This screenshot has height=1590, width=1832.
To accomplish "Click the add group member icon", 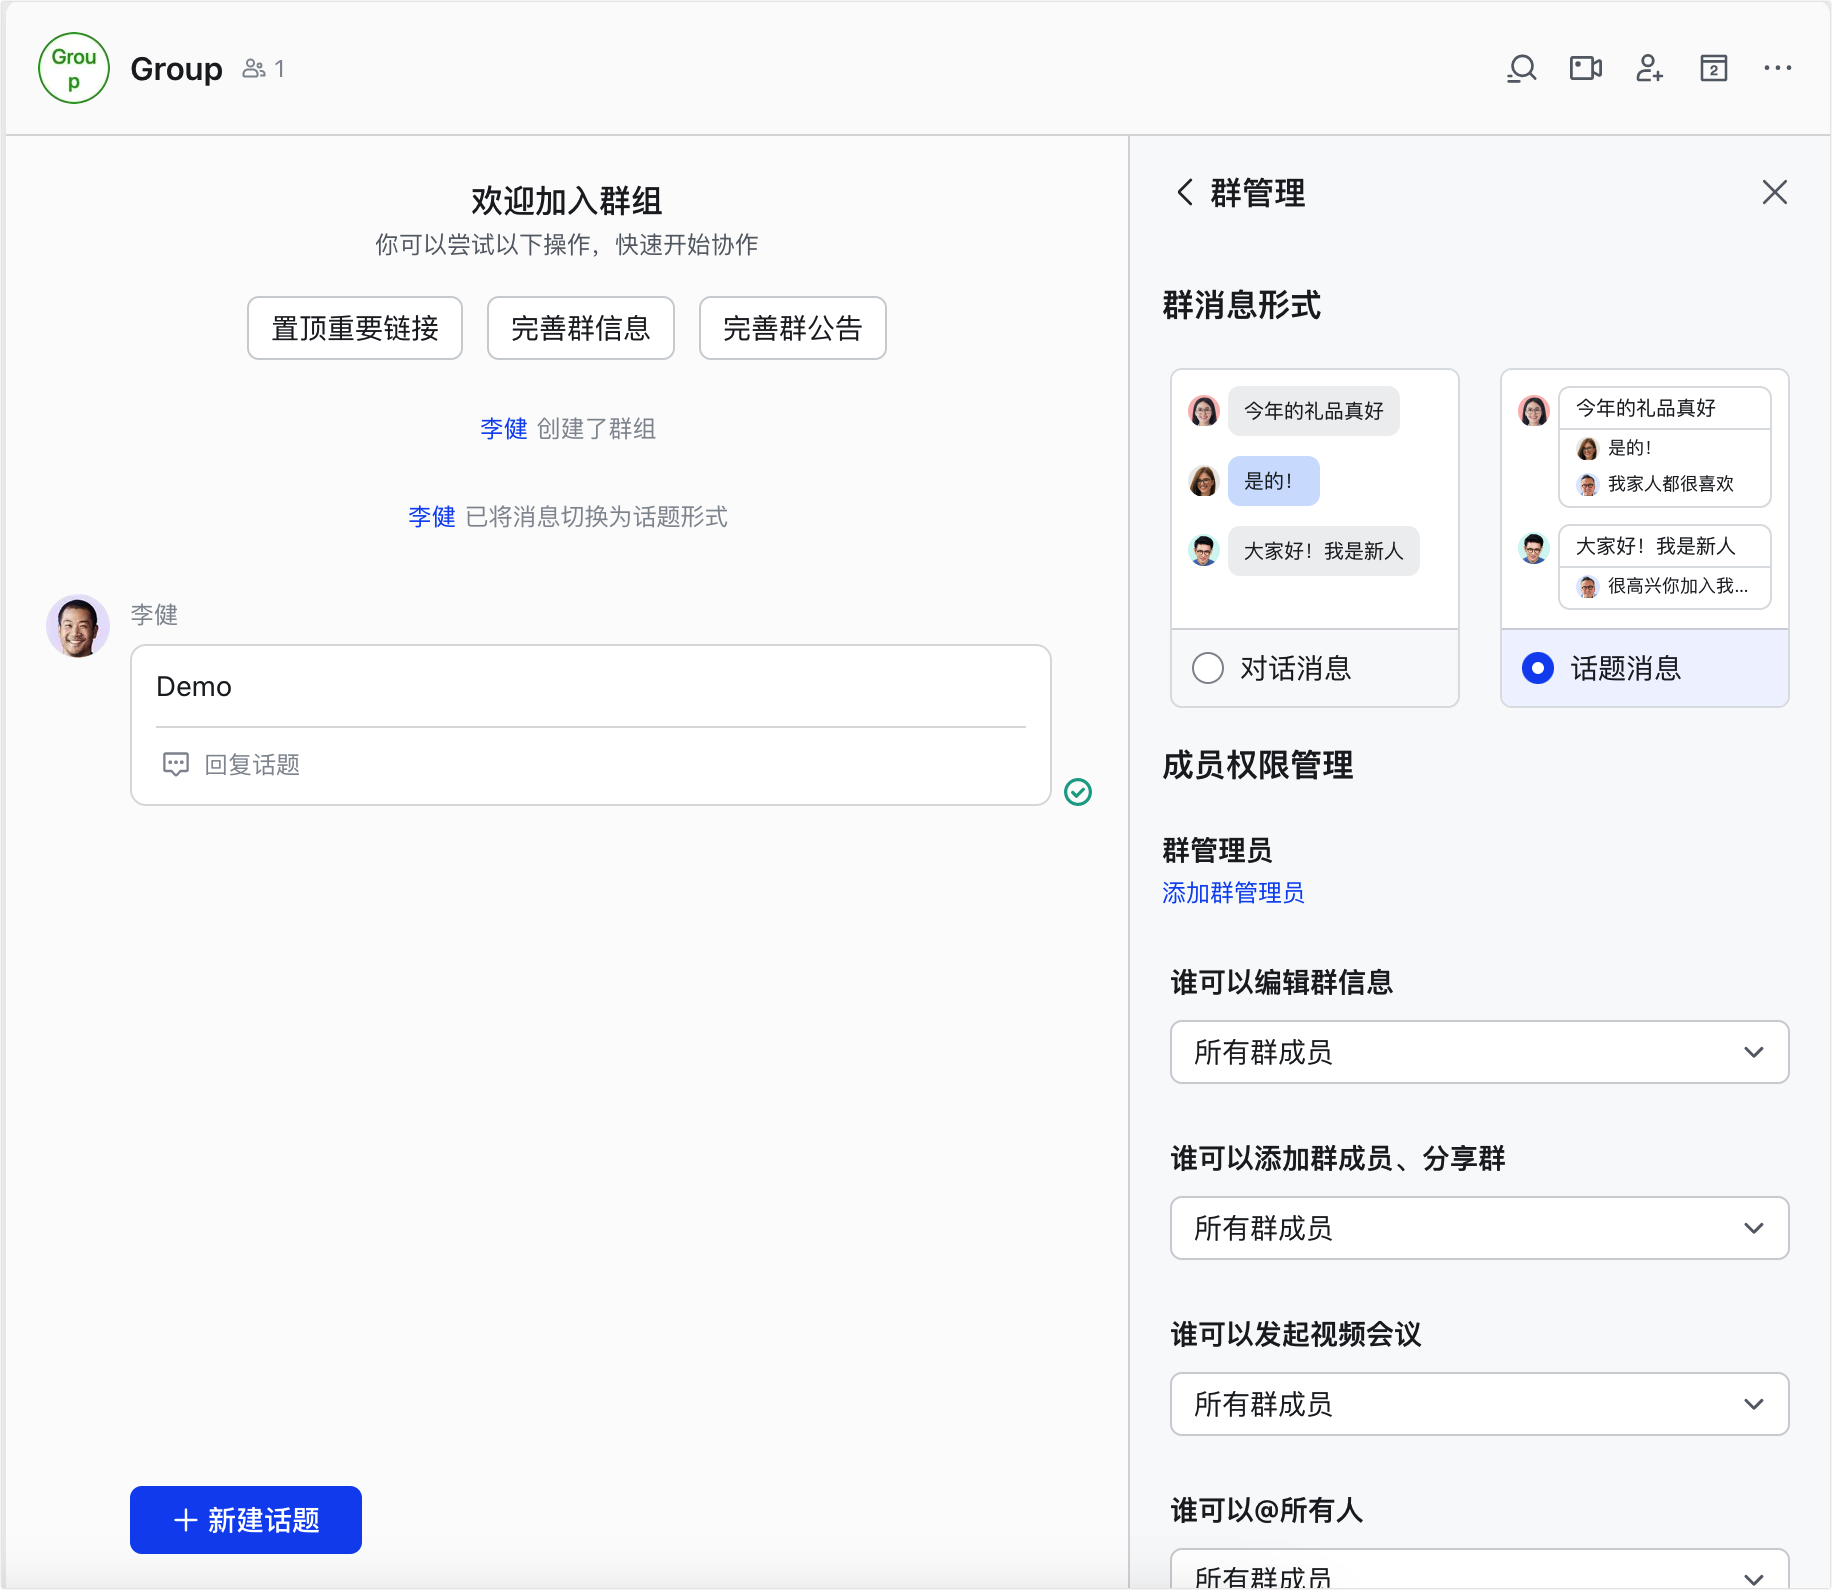I will coord(1649,68).
